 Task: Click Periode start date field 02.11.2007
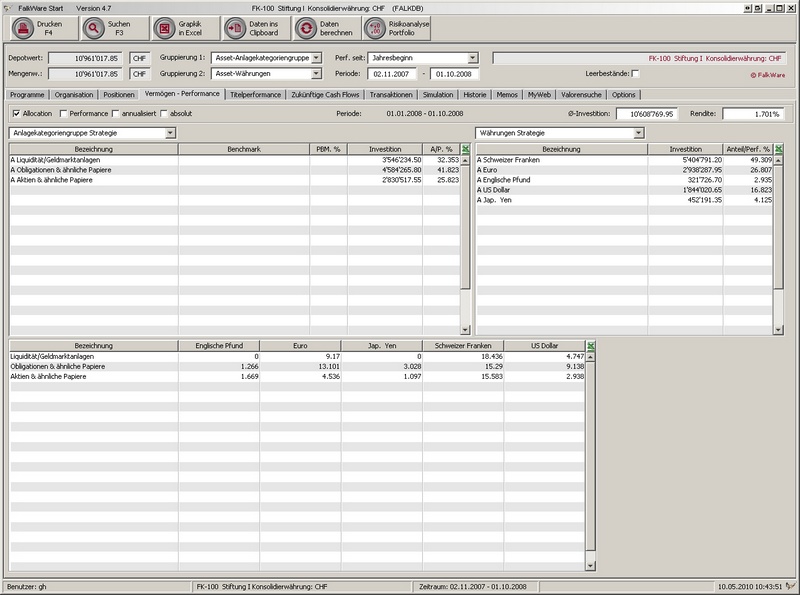click(x=391, y=74)
